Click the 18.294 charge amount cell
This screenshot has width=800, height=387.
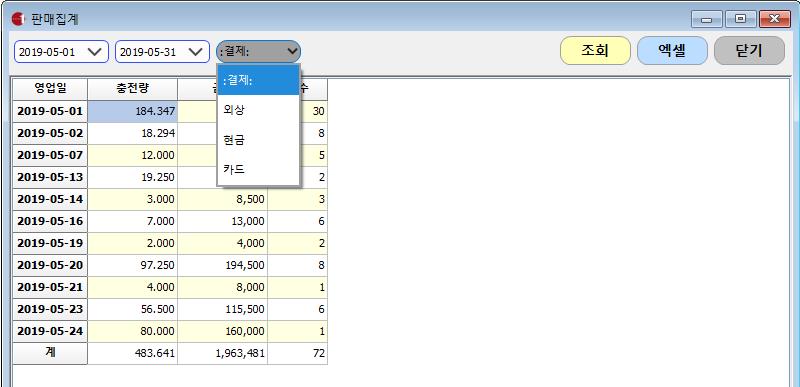[x=133, y=133]
